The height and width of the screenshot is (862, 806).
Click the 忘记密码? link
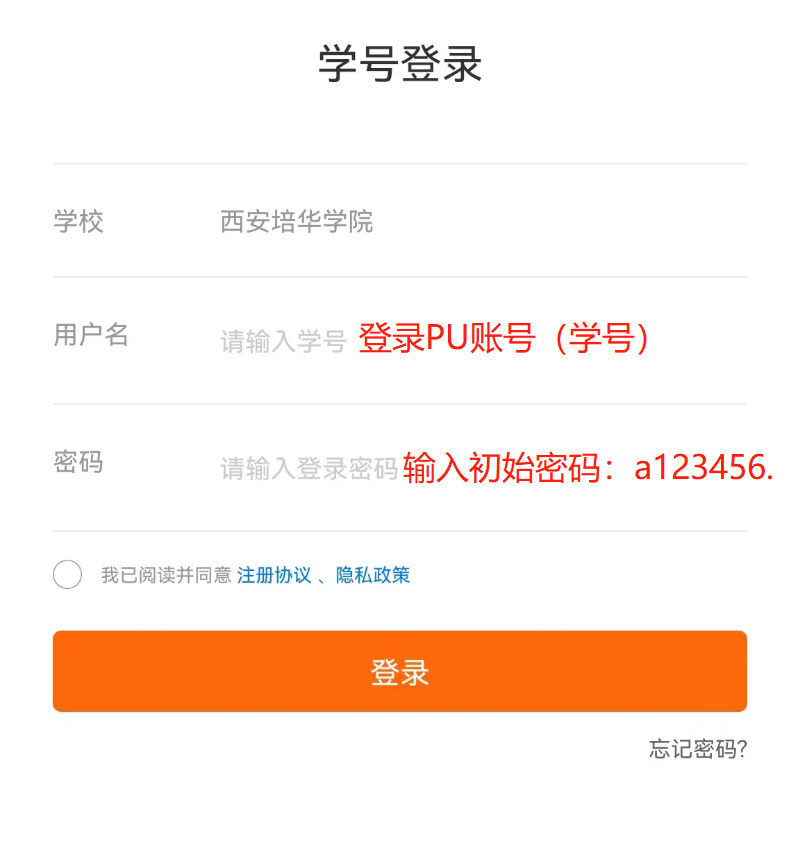coord(698,749)
